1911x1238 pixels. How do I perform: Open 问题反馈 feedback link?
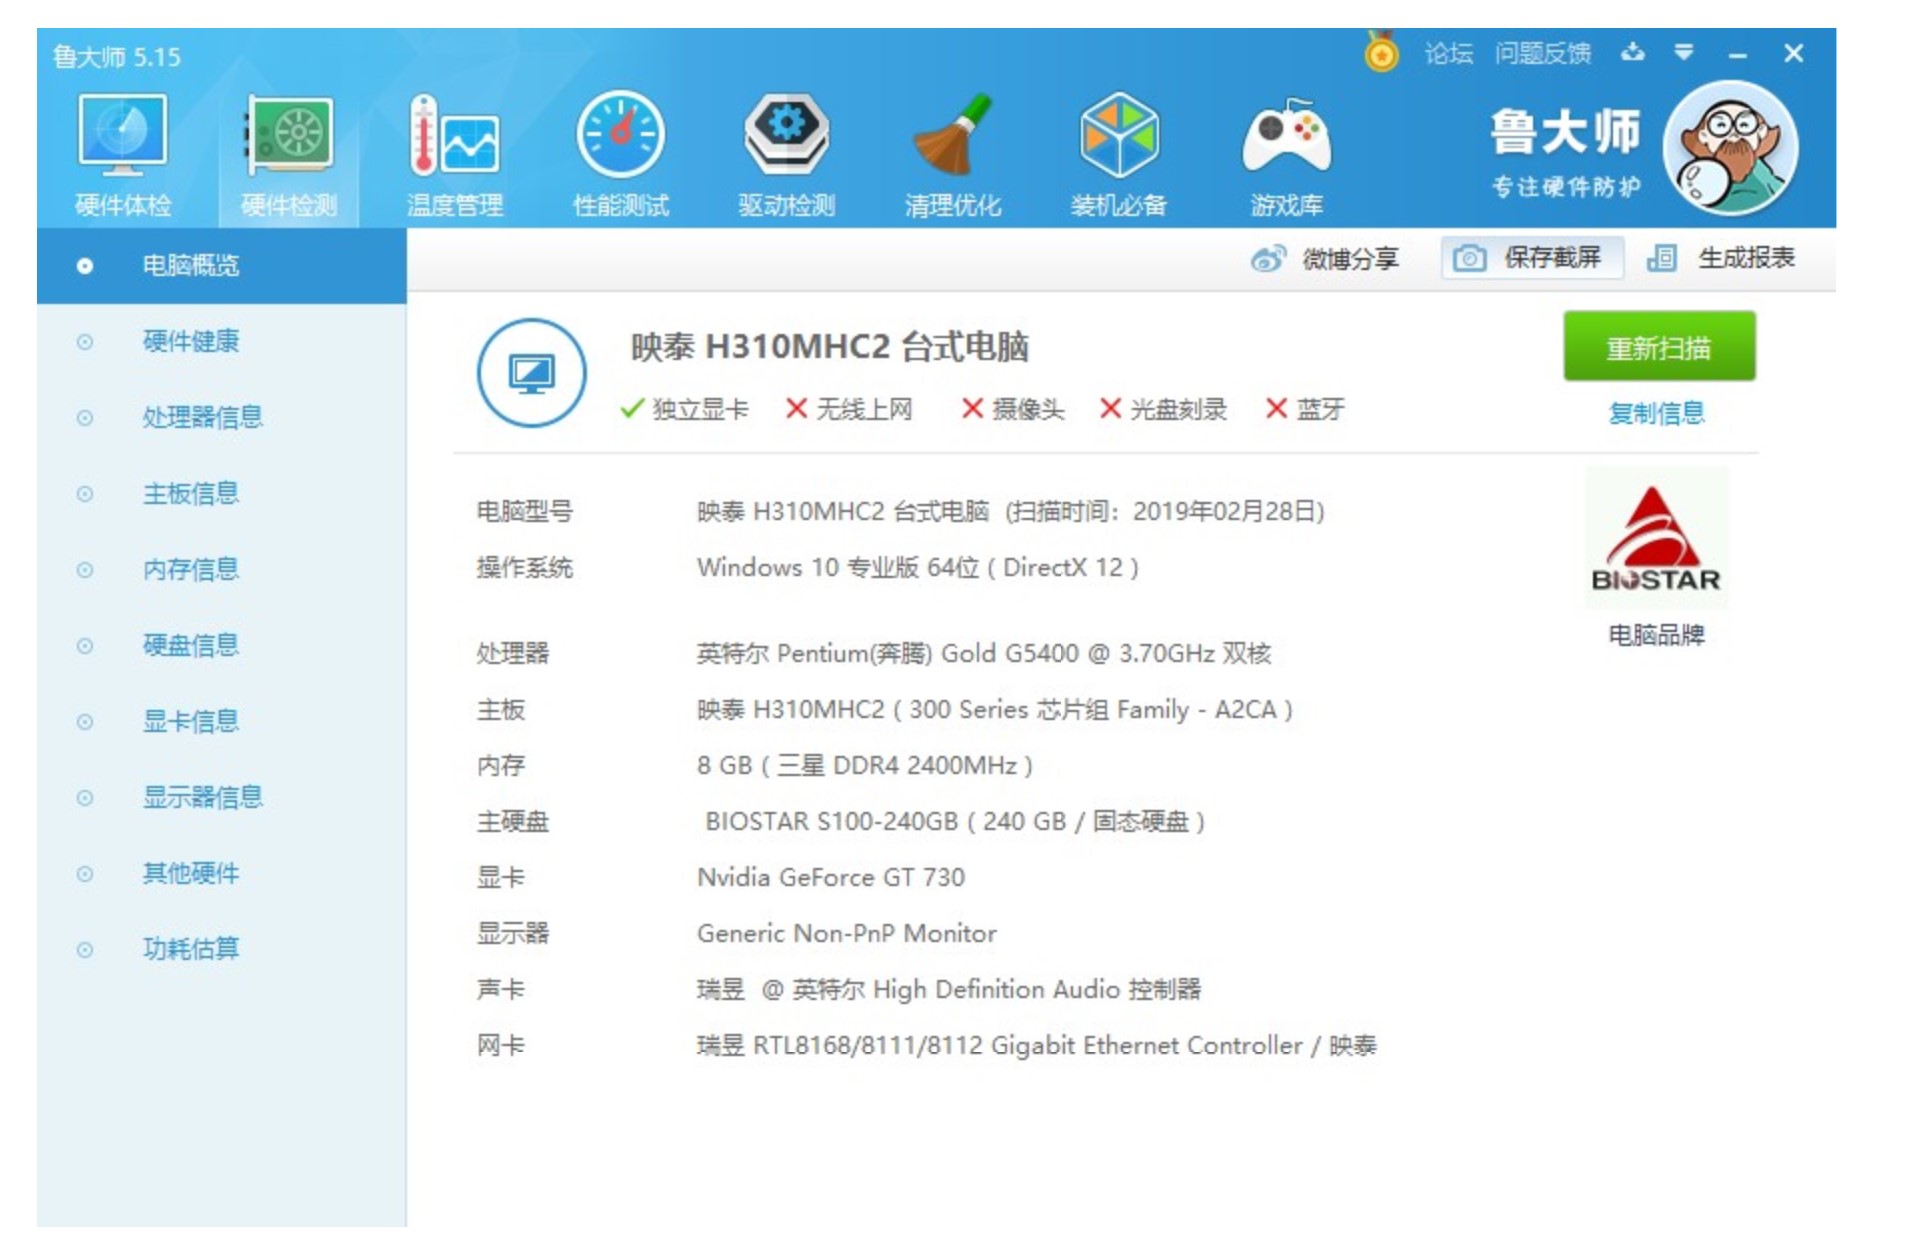[1542, 53]
